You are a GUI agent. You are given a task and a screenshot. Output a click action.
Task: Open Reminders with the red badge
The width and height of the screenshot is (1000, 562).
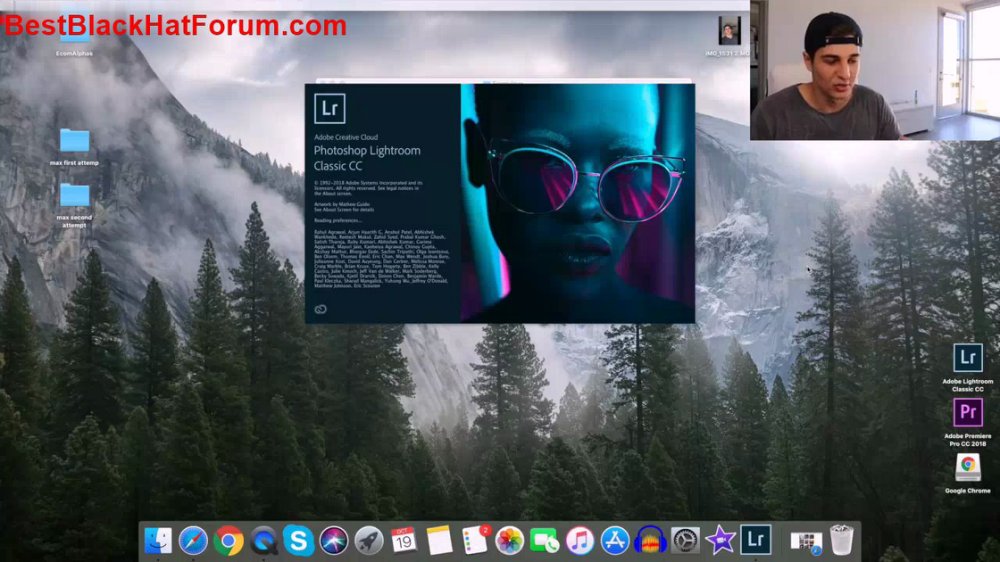tap(474, 540)
